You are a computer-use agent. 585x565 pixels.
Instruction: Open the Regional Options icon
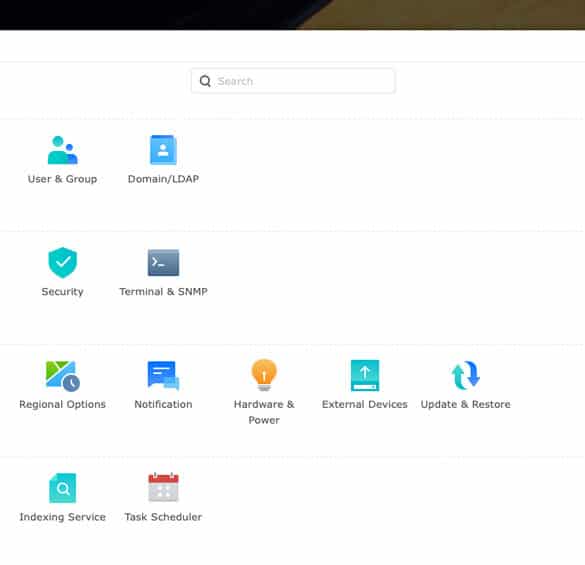pos(62,376)
